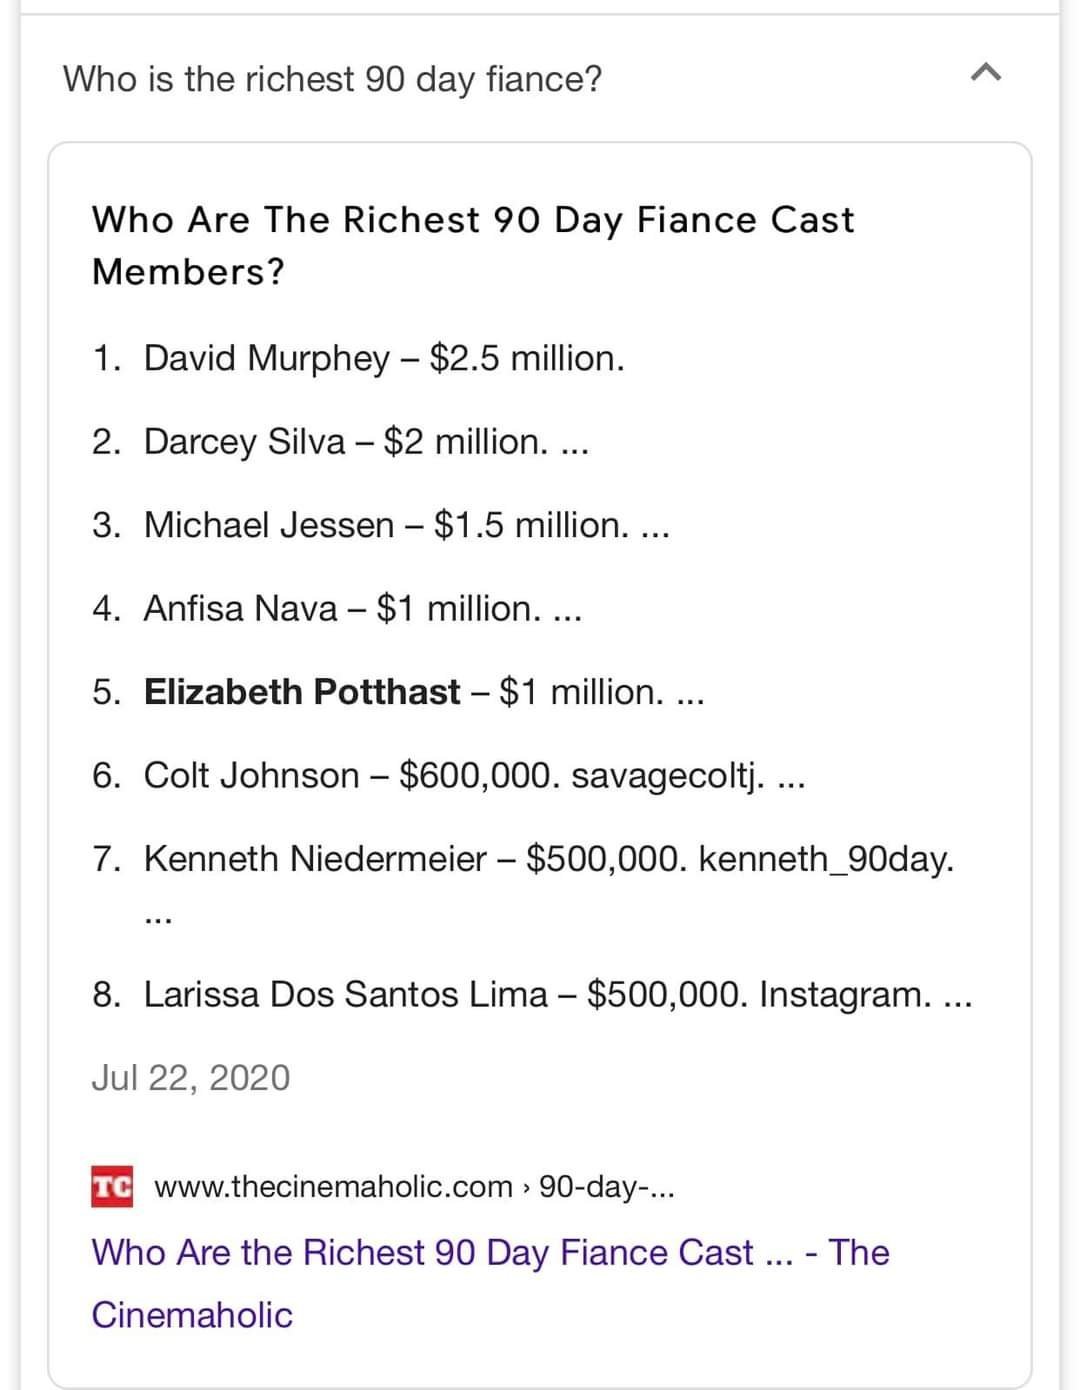
Task: Click list item Michael Jessen $1.5 million
Action: pyautogui.click(x=380, y=525)
